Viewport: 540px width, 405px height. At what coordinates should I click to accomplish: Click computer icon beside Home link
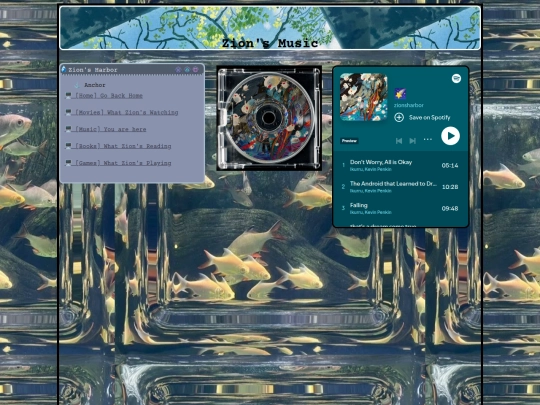click(x=69, y=95)
